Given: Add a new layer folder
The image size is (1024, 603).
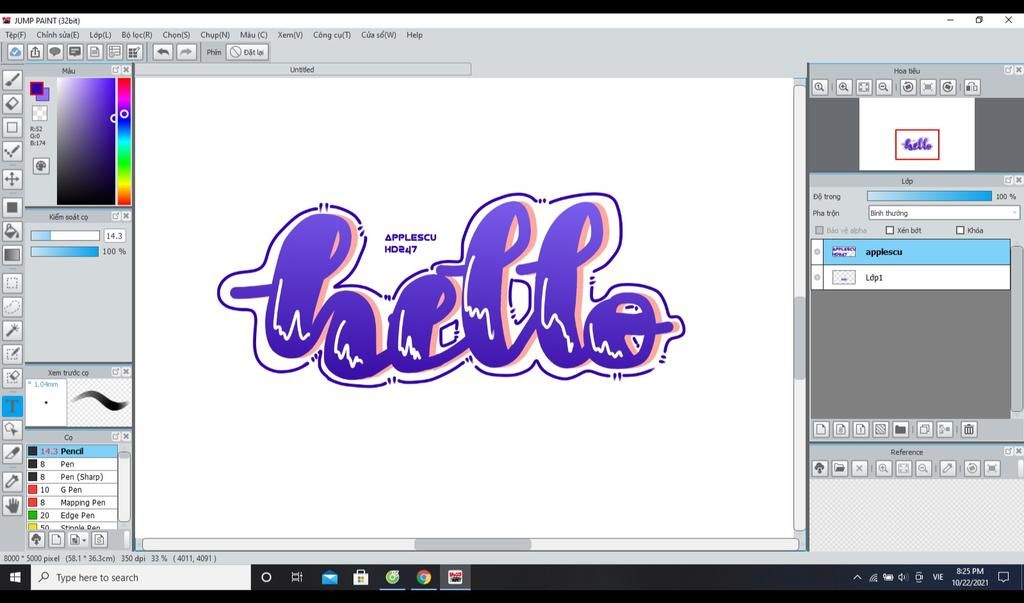Looking at the screenshot, I should (900, 429).
